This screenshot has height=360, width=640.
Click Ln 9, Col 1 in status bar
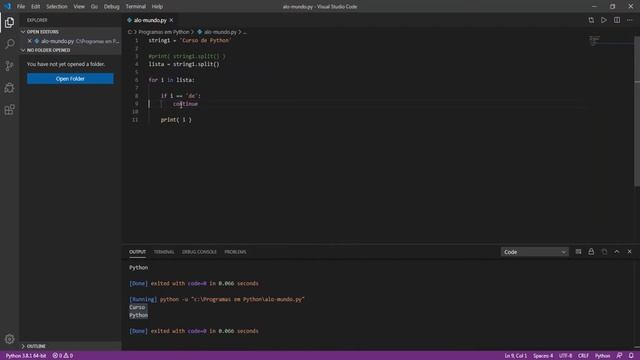516,356
